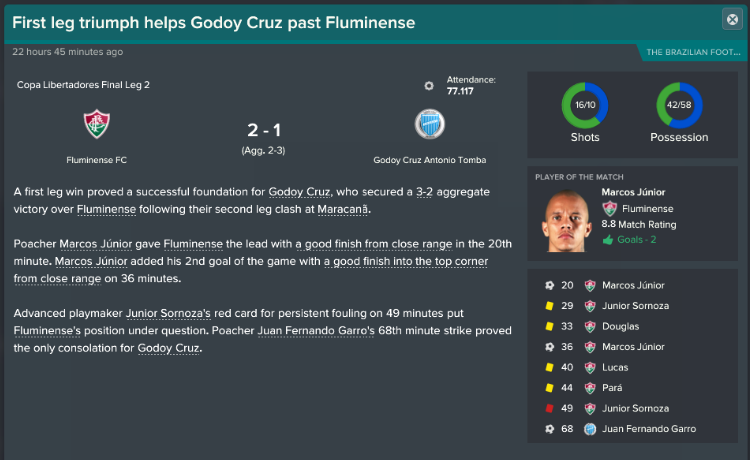Open The Brazilian Foot... source tab
Screen dimensions: 750x460
point(693,52)
